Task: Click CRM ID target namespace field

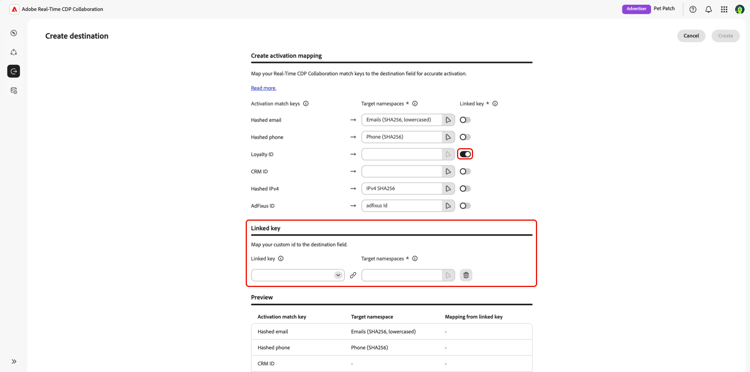Action: click(402, 171)
